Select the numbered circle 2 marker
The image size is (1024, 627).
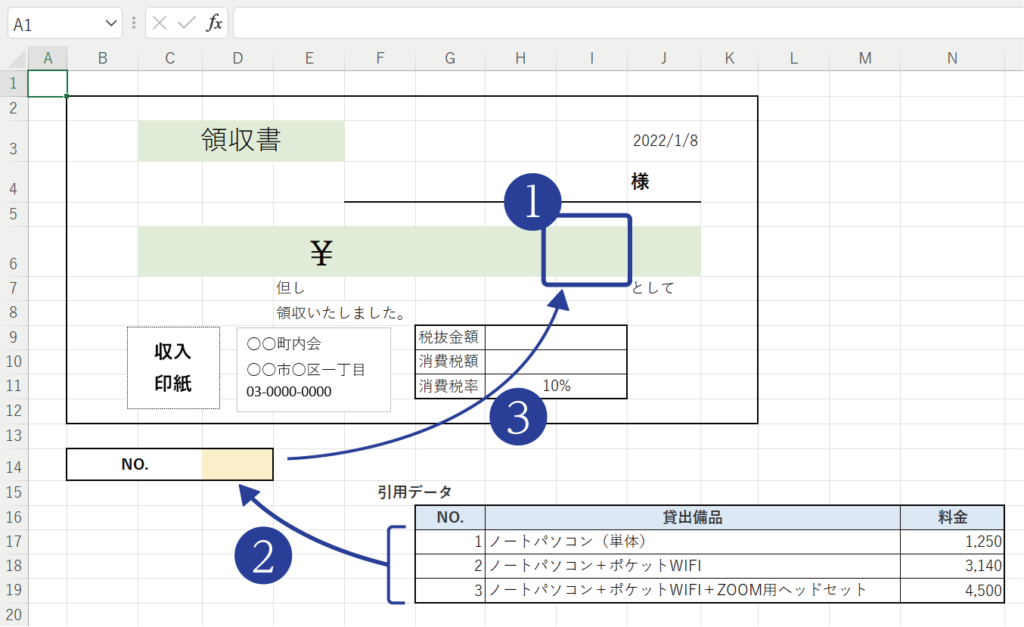click(x=263, y=555)
